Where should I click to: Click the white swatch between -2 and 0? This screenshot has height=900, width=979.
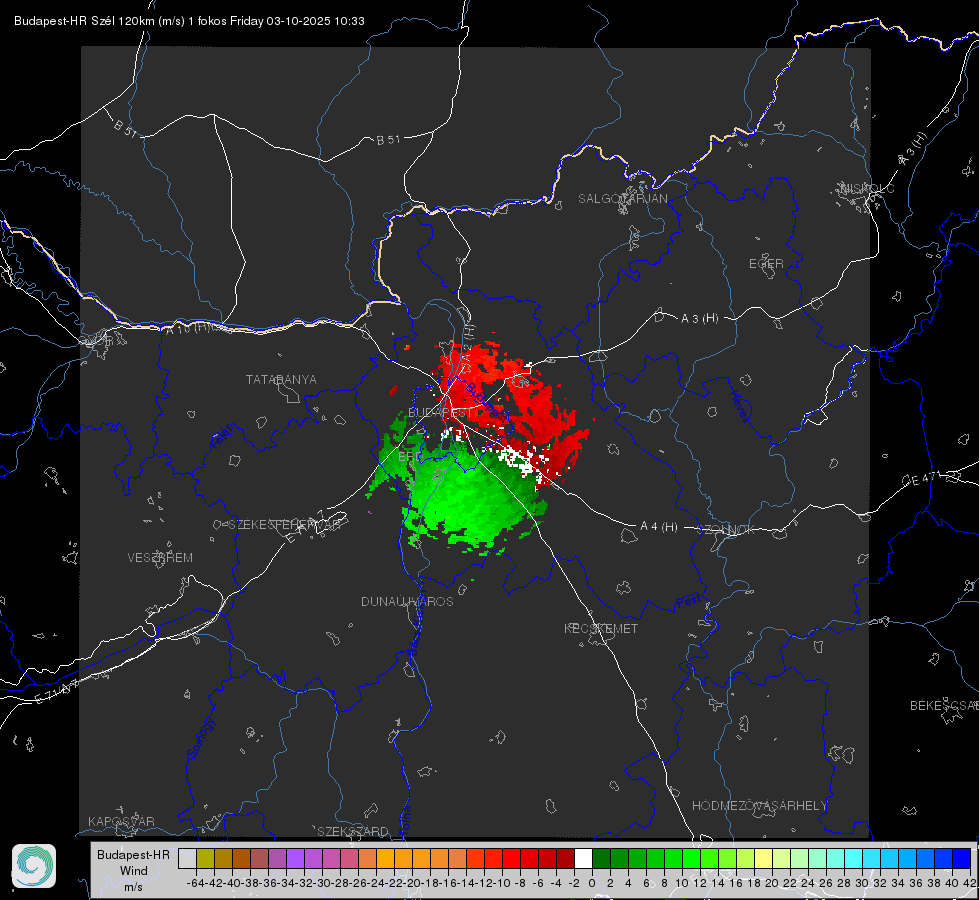tap(583, 858)
